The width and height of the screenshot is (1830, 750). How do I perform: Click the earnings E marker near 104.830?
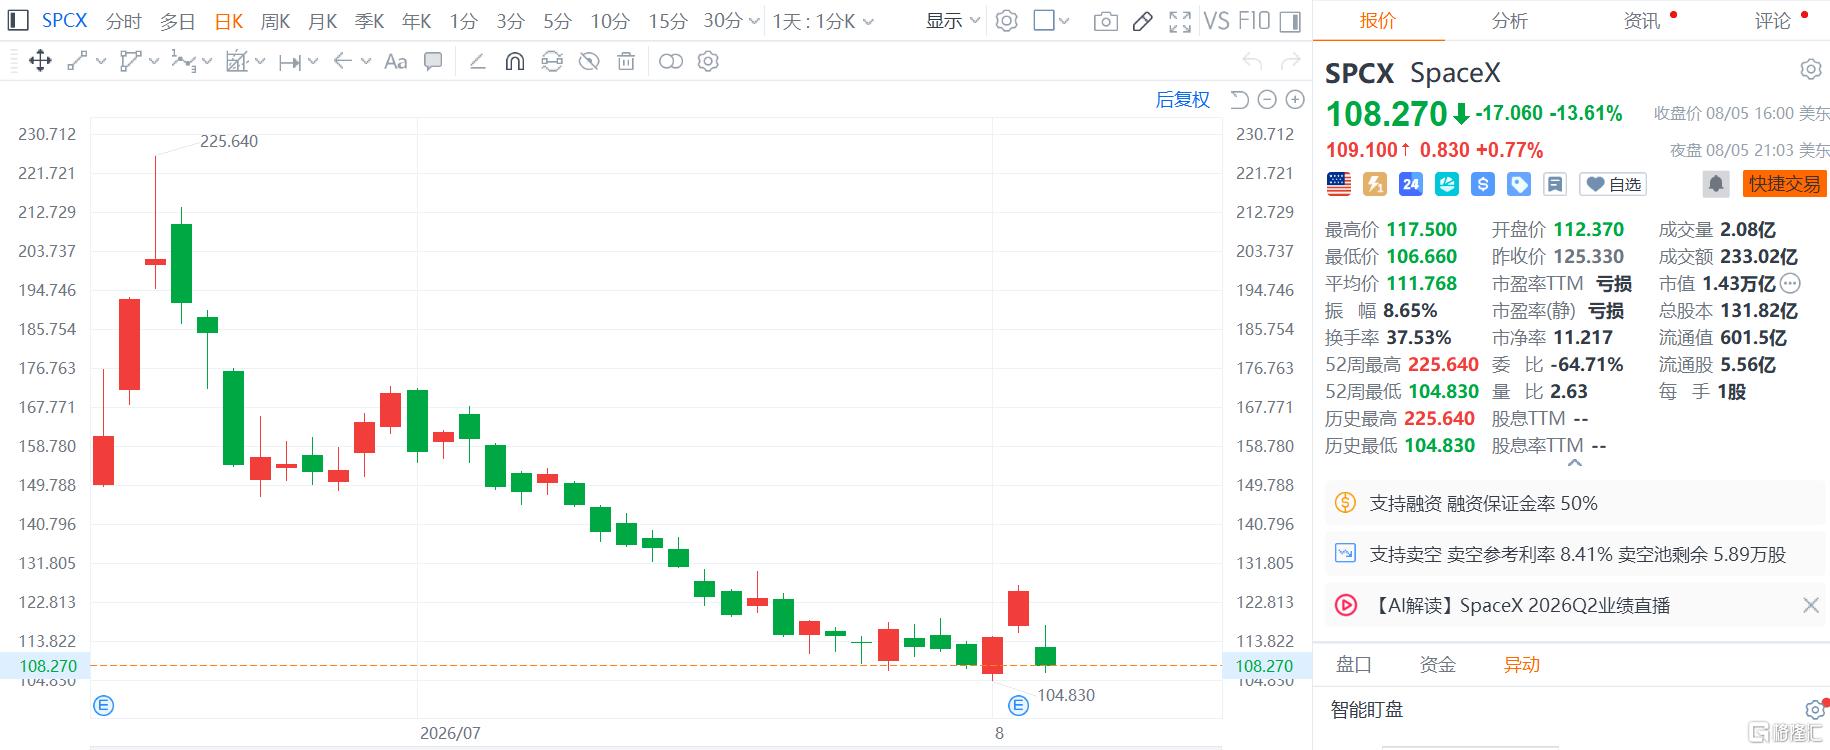(x=1018, y=706)
